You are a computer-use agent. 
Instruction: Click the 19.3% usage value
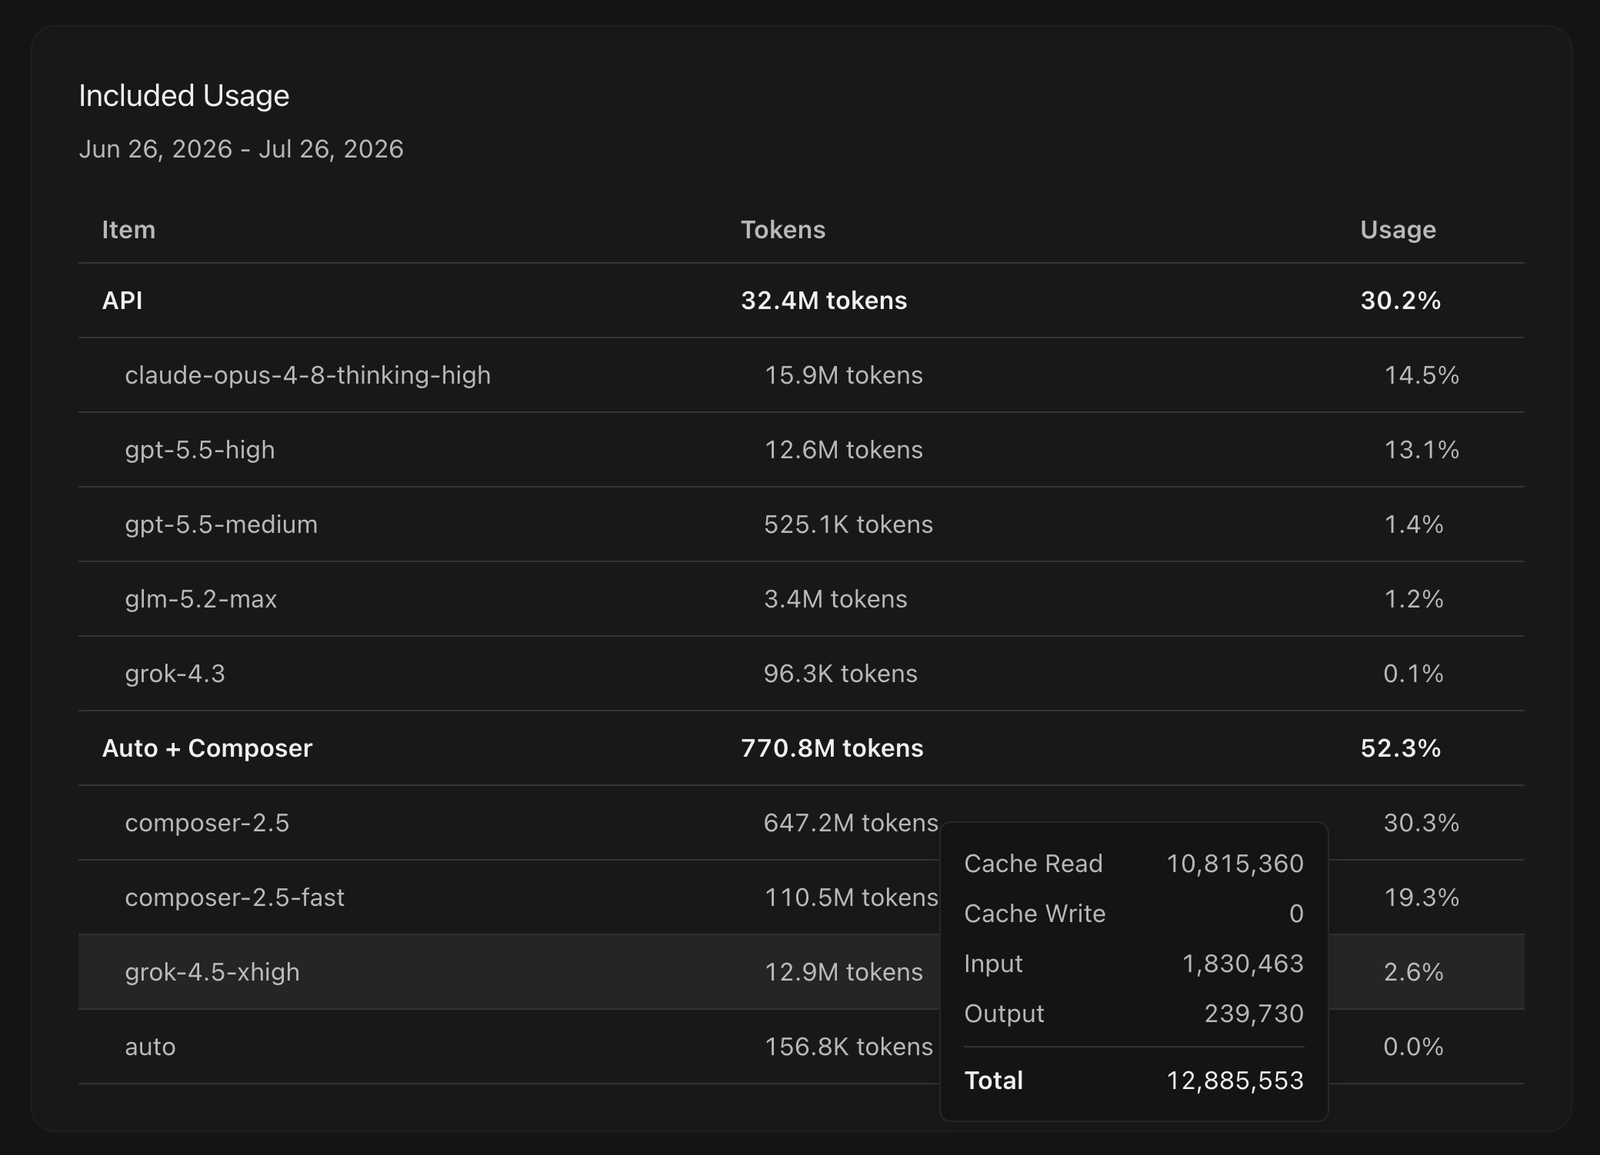click(x=1421, y=898)
